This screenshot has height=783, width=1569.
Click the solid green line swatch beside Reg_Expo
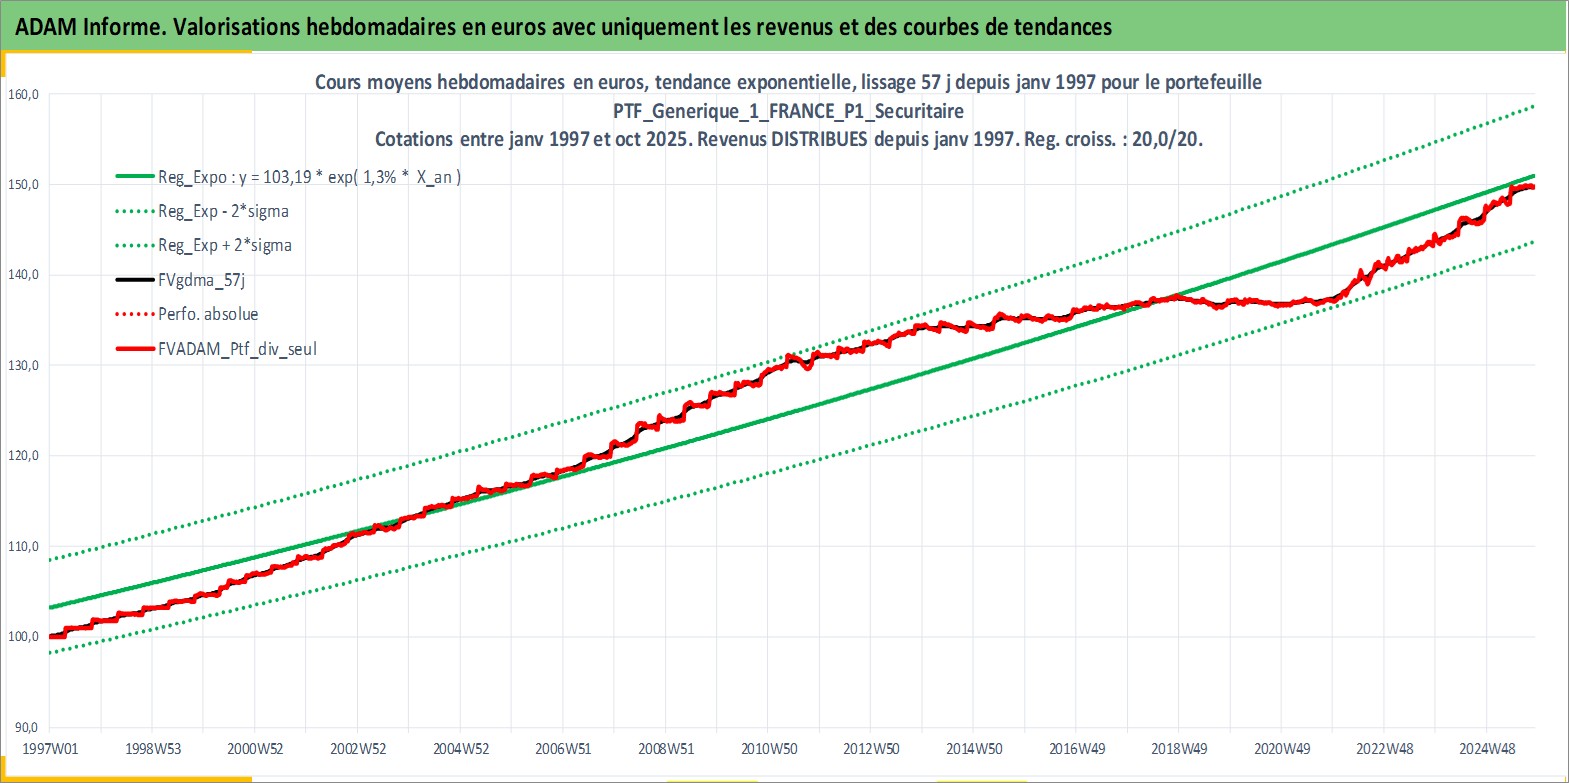tap(135, 177)
